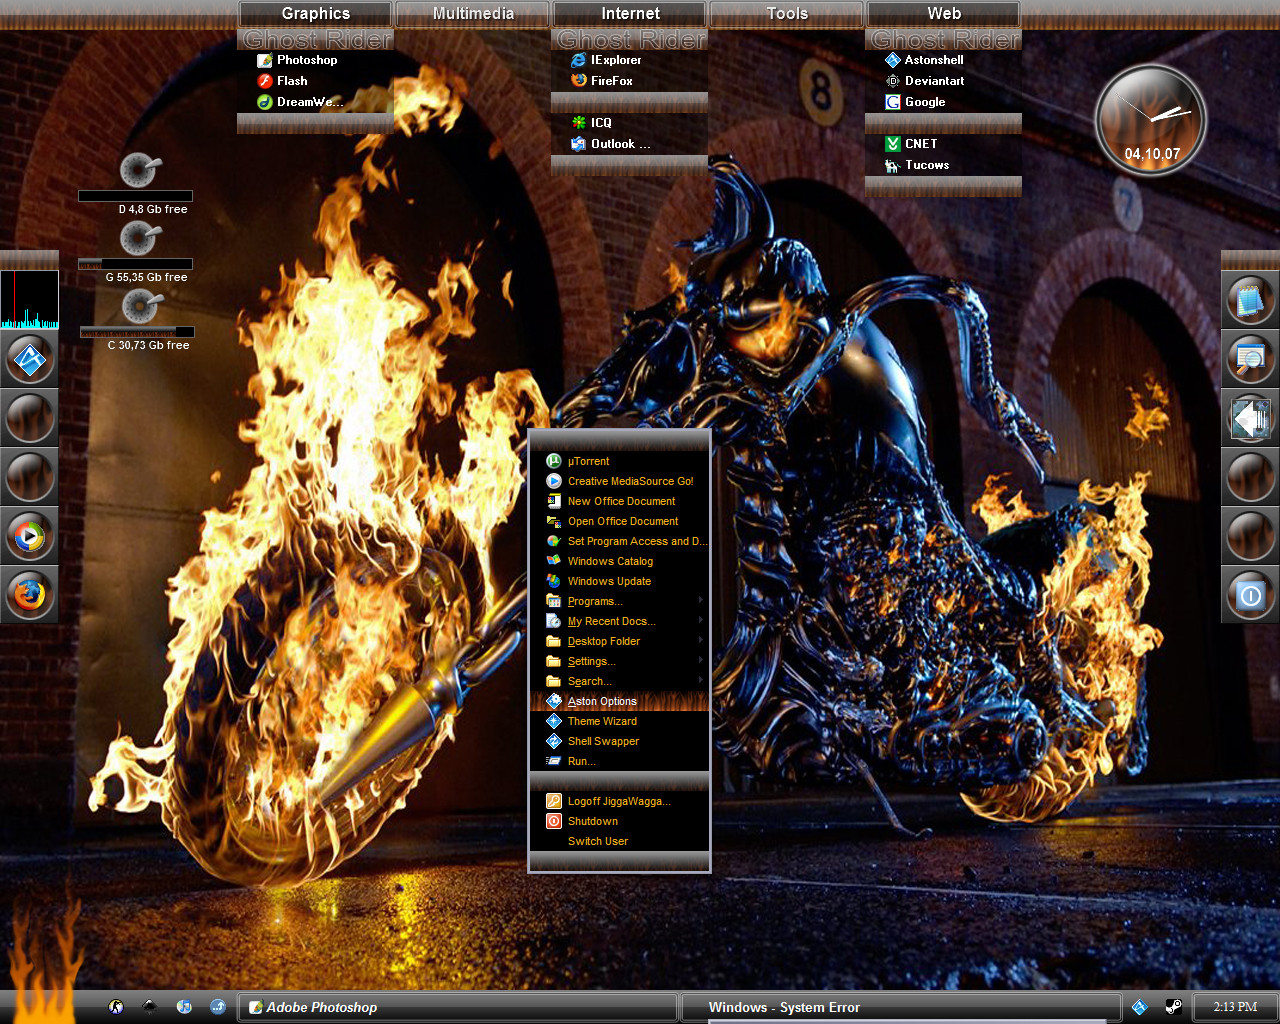
Task: Switch to Adobe Photoshop taskbar button
Action: click(458, 1007)
